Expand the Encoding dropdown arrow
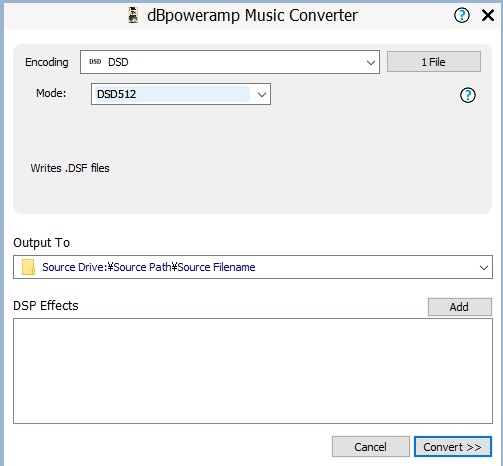 point(371,62)
